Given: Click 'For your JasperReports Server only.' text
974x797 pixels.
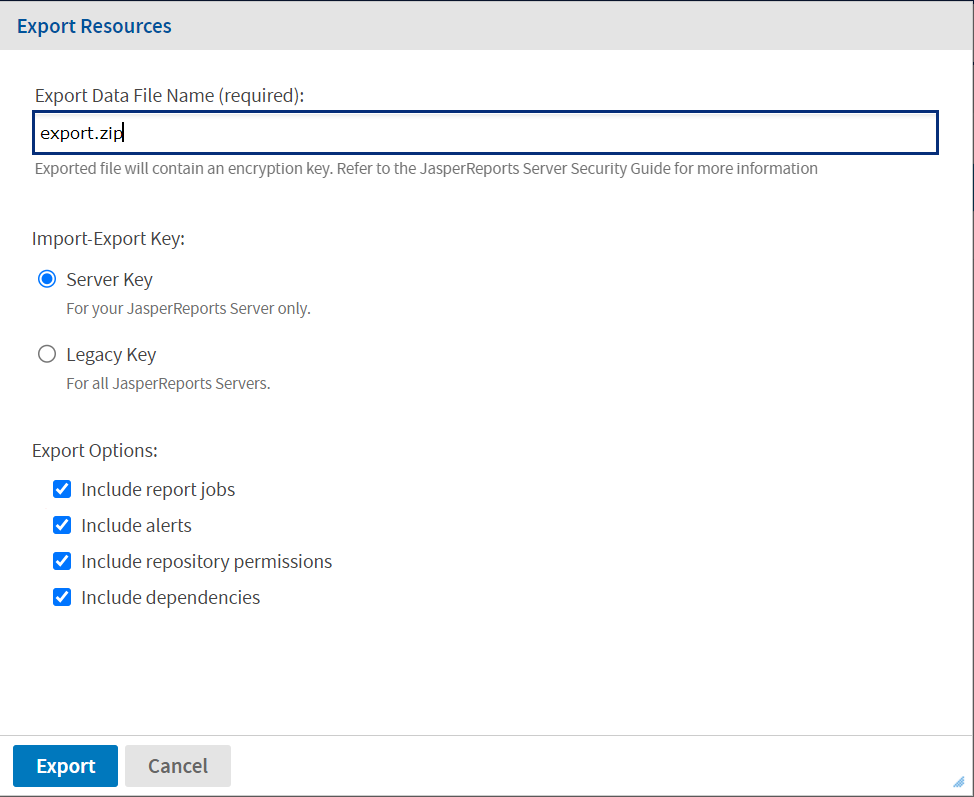Looking at the screenshot, I should click(x=188, y=309).
